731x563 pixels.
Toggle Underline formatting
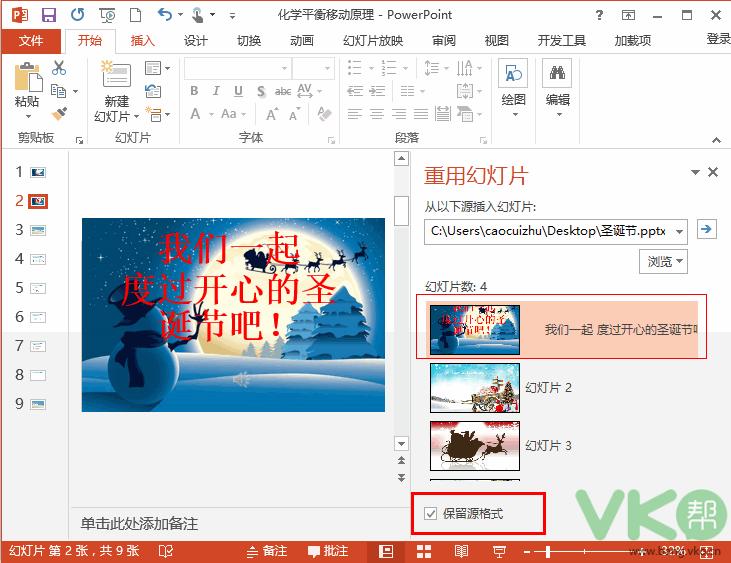click(x=238, y=91)
